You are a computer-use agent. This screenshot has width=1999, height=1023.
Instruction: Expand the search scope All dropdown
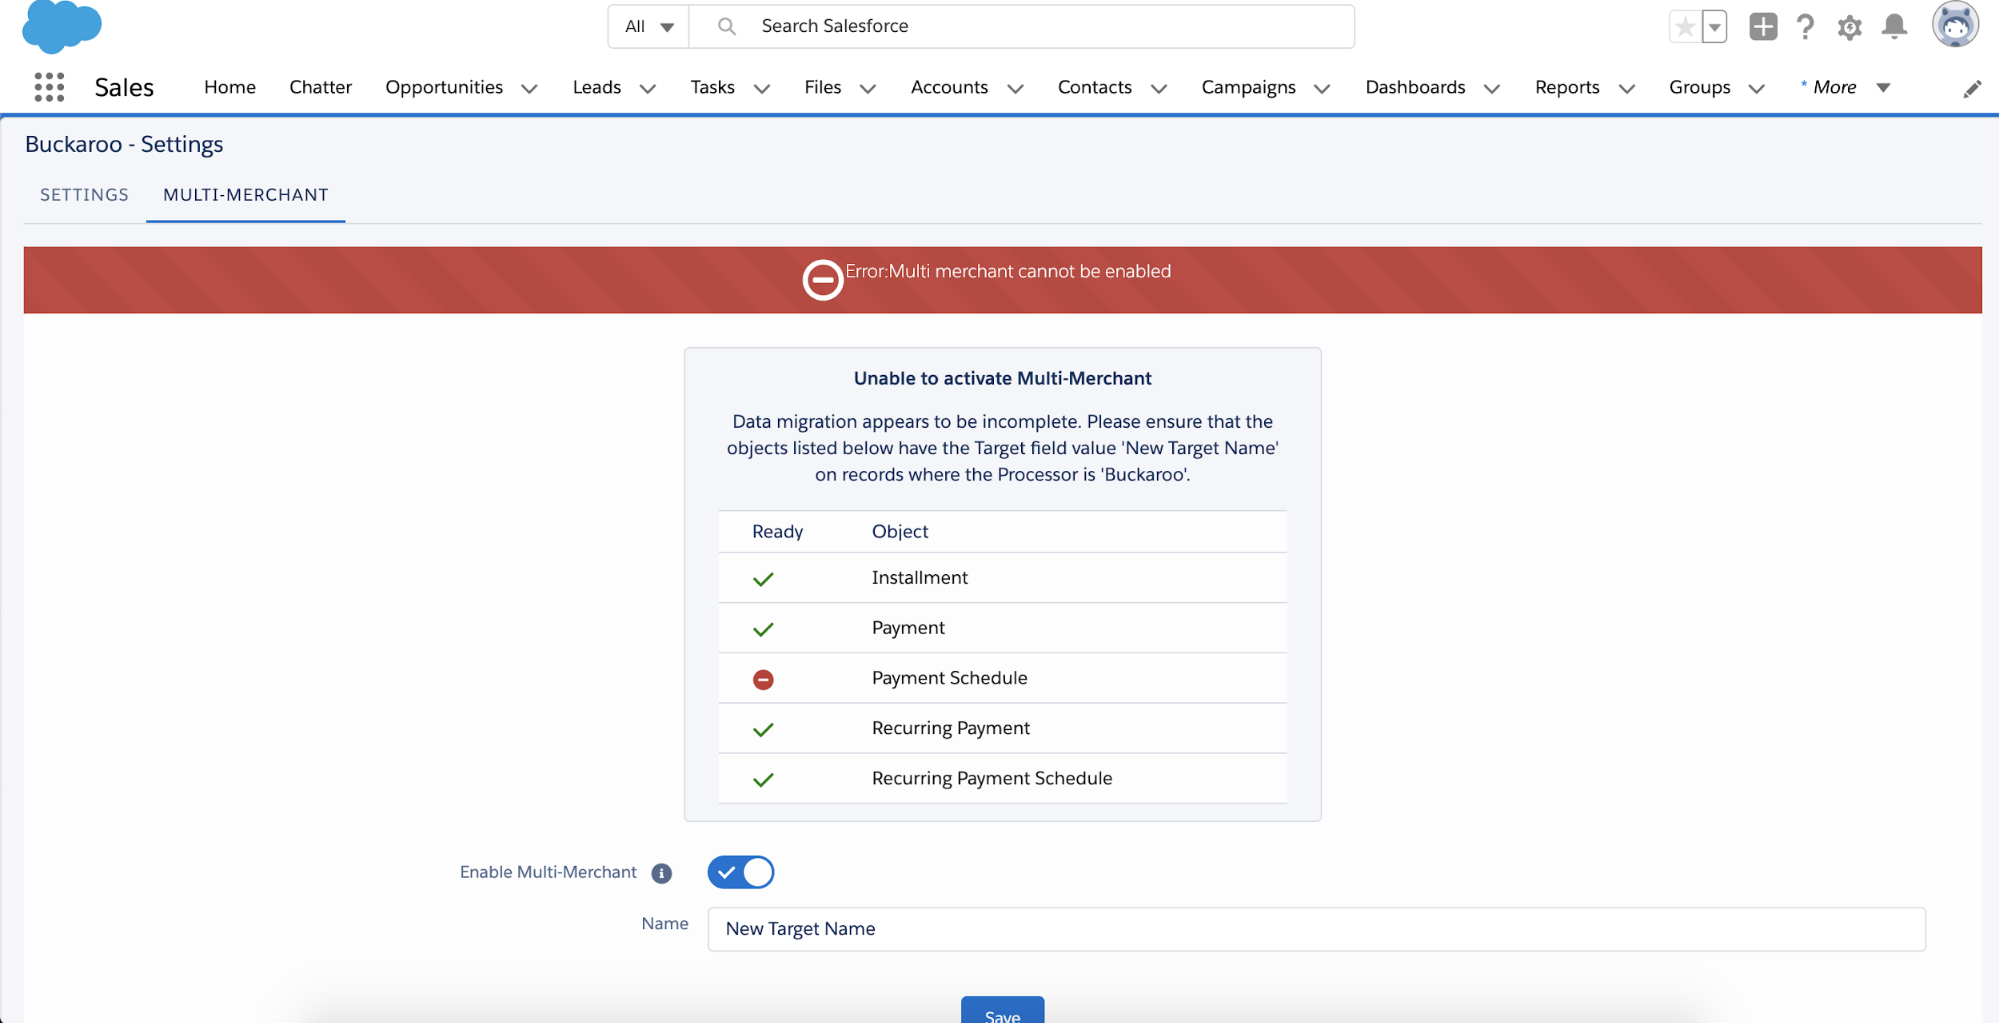649,26
